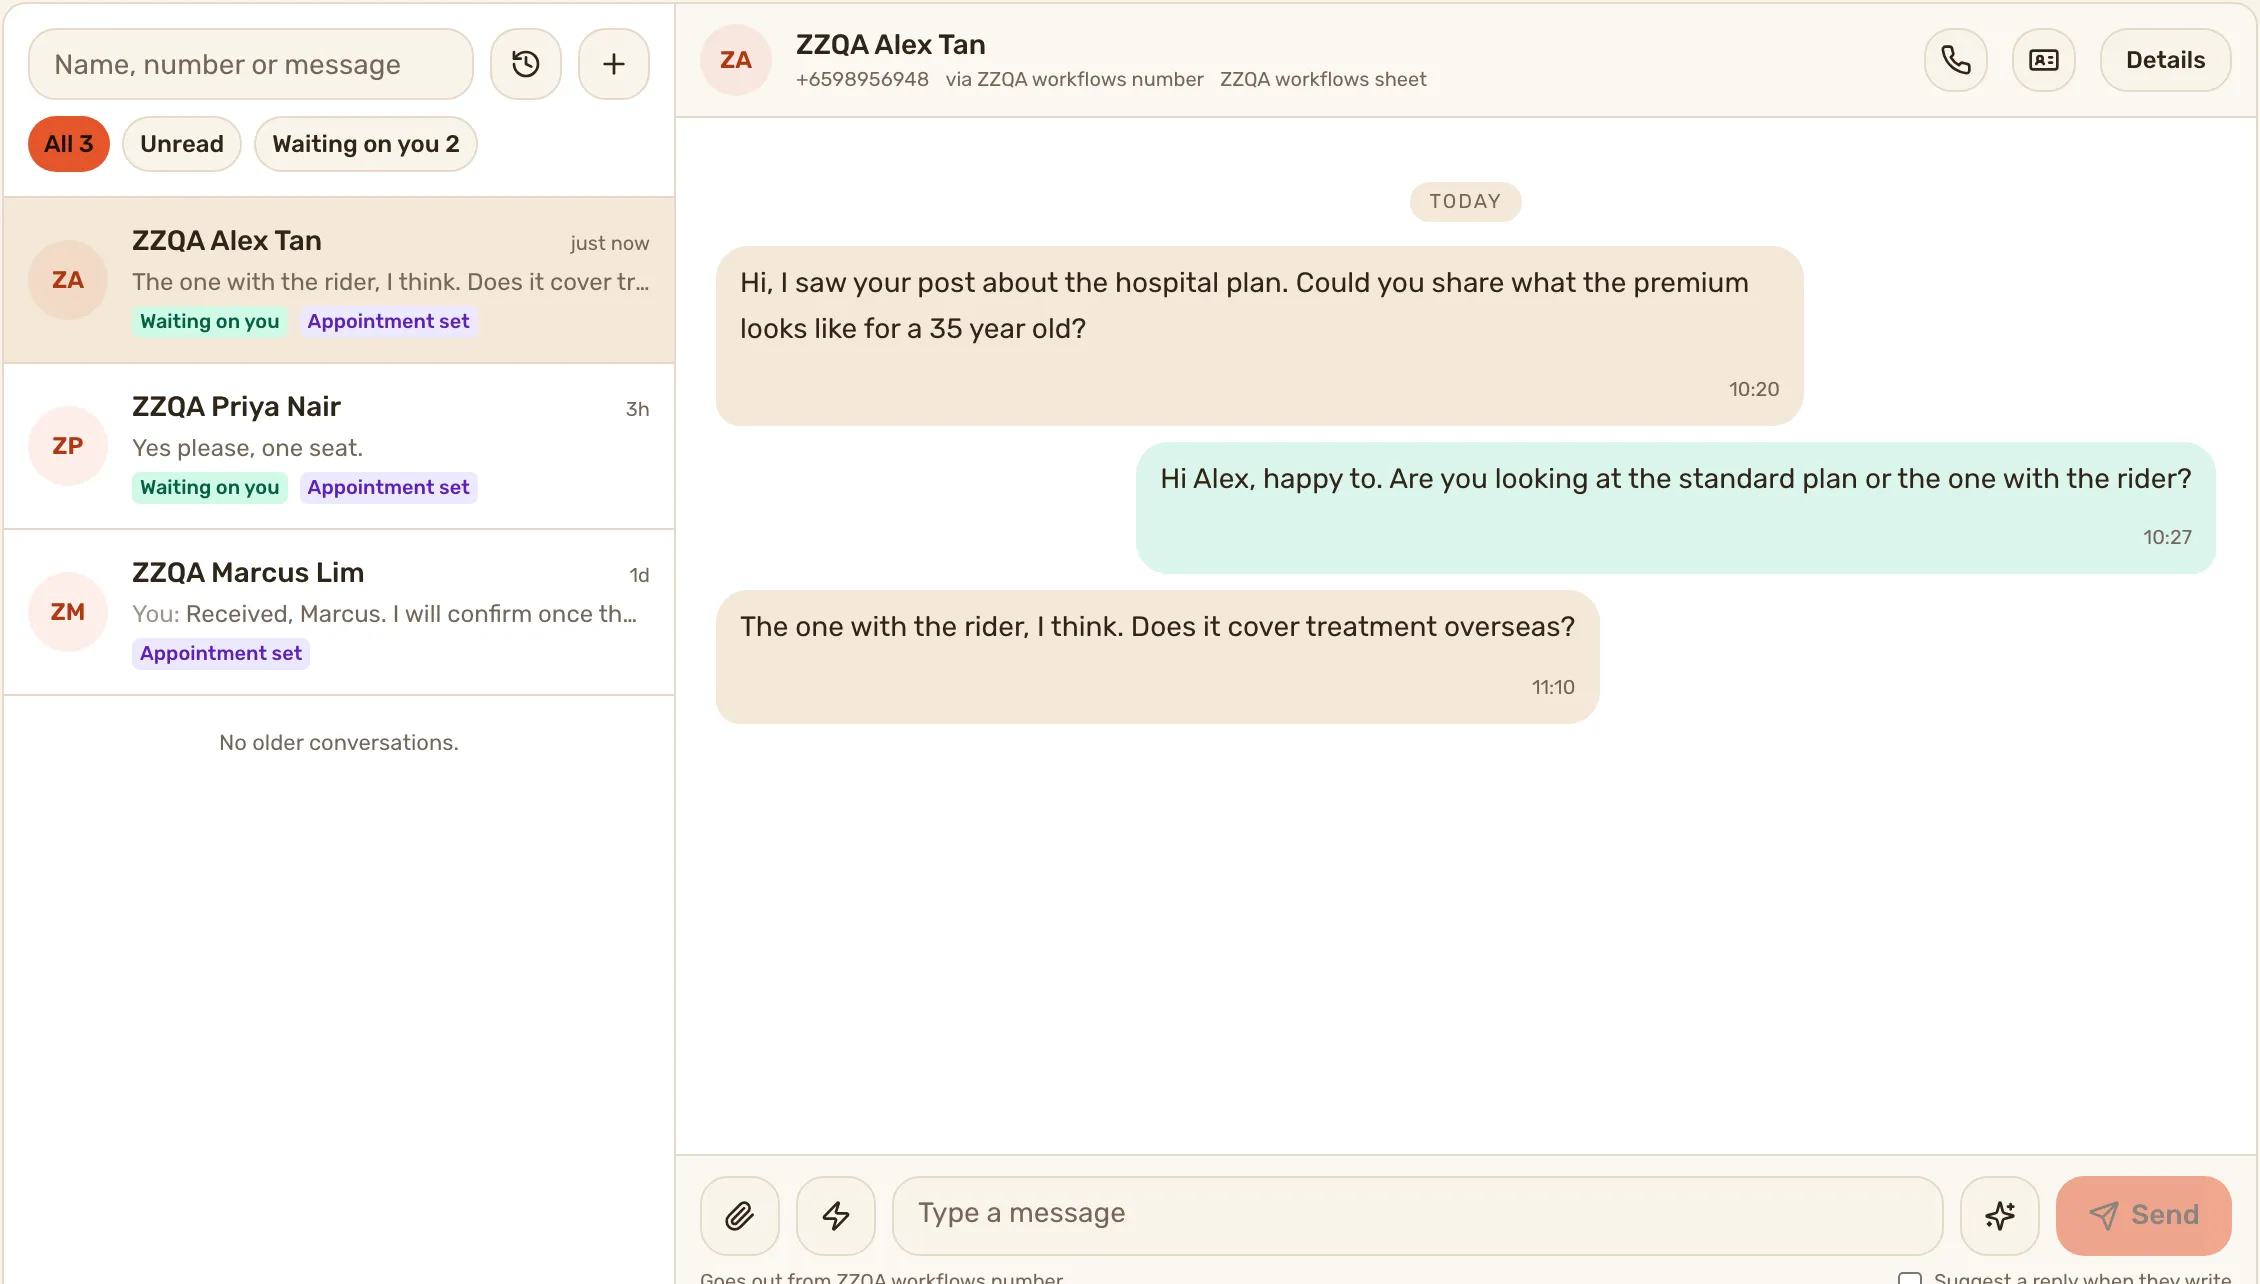Click the Name, number or message search box
Viewport: 2260px width, 1284px height.
pos(251,64)
